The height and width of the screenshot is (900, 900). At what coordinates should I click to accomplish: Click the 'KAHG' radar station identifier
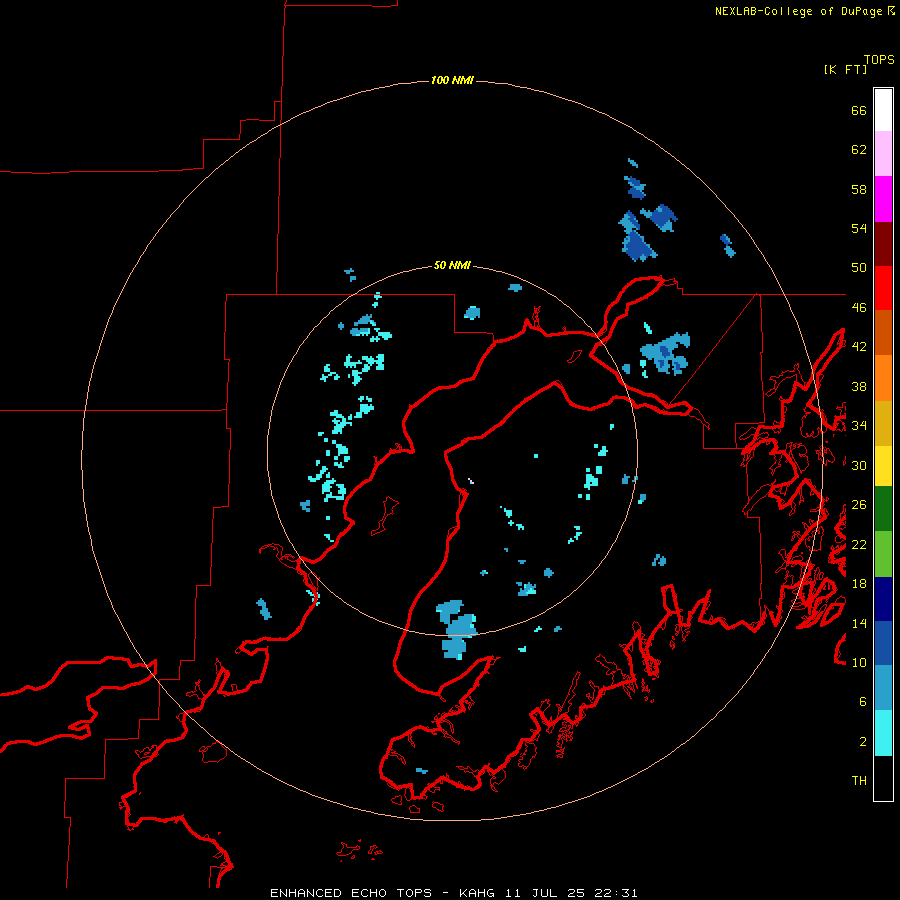click(478, 893)
